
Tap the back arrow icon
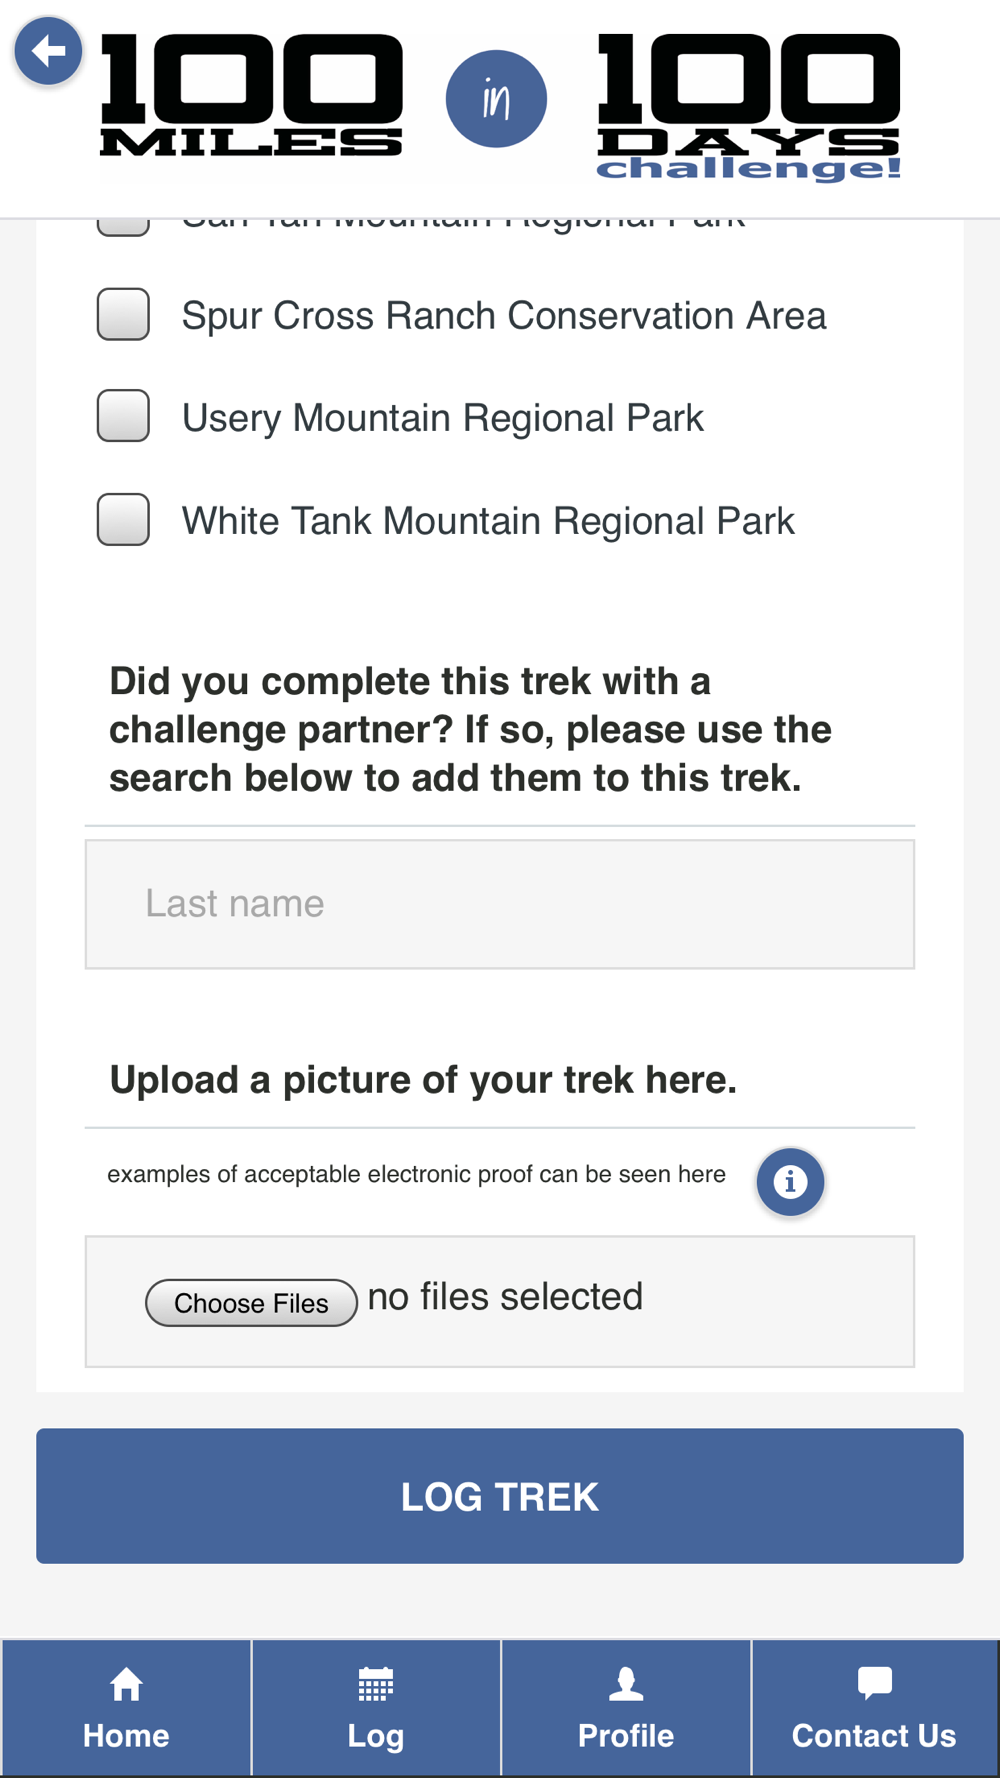coord(48,51)
